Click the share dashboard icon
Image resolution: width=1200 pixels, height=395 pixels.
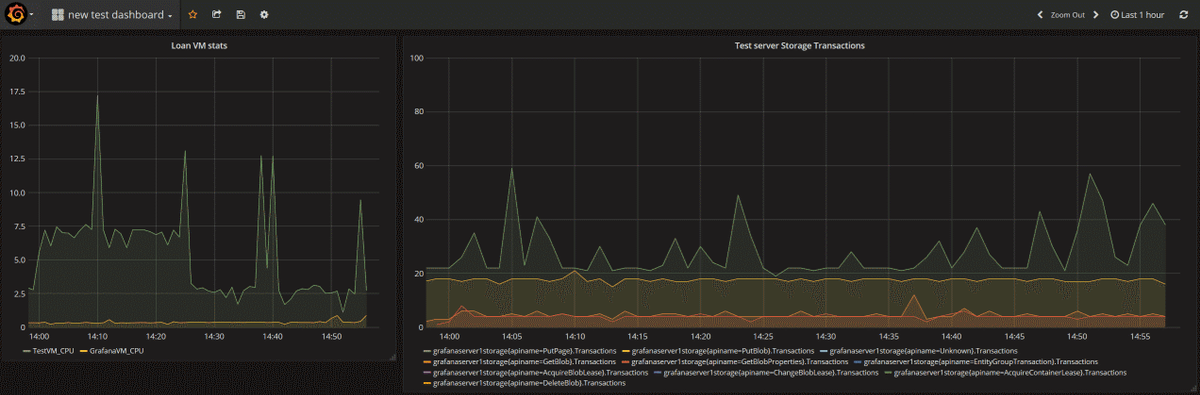pyautogui.click(x=216, y=15)
